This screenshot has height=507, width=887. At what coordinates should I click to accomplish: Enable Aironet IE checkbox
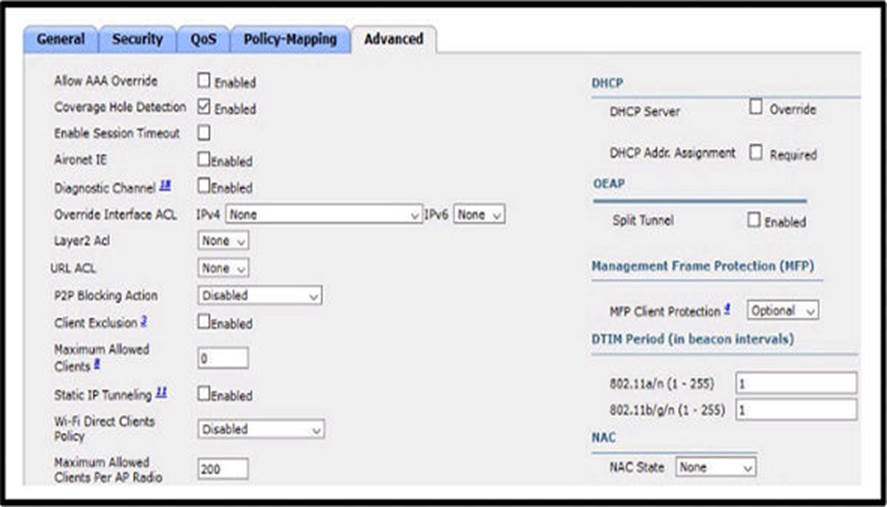204,159
